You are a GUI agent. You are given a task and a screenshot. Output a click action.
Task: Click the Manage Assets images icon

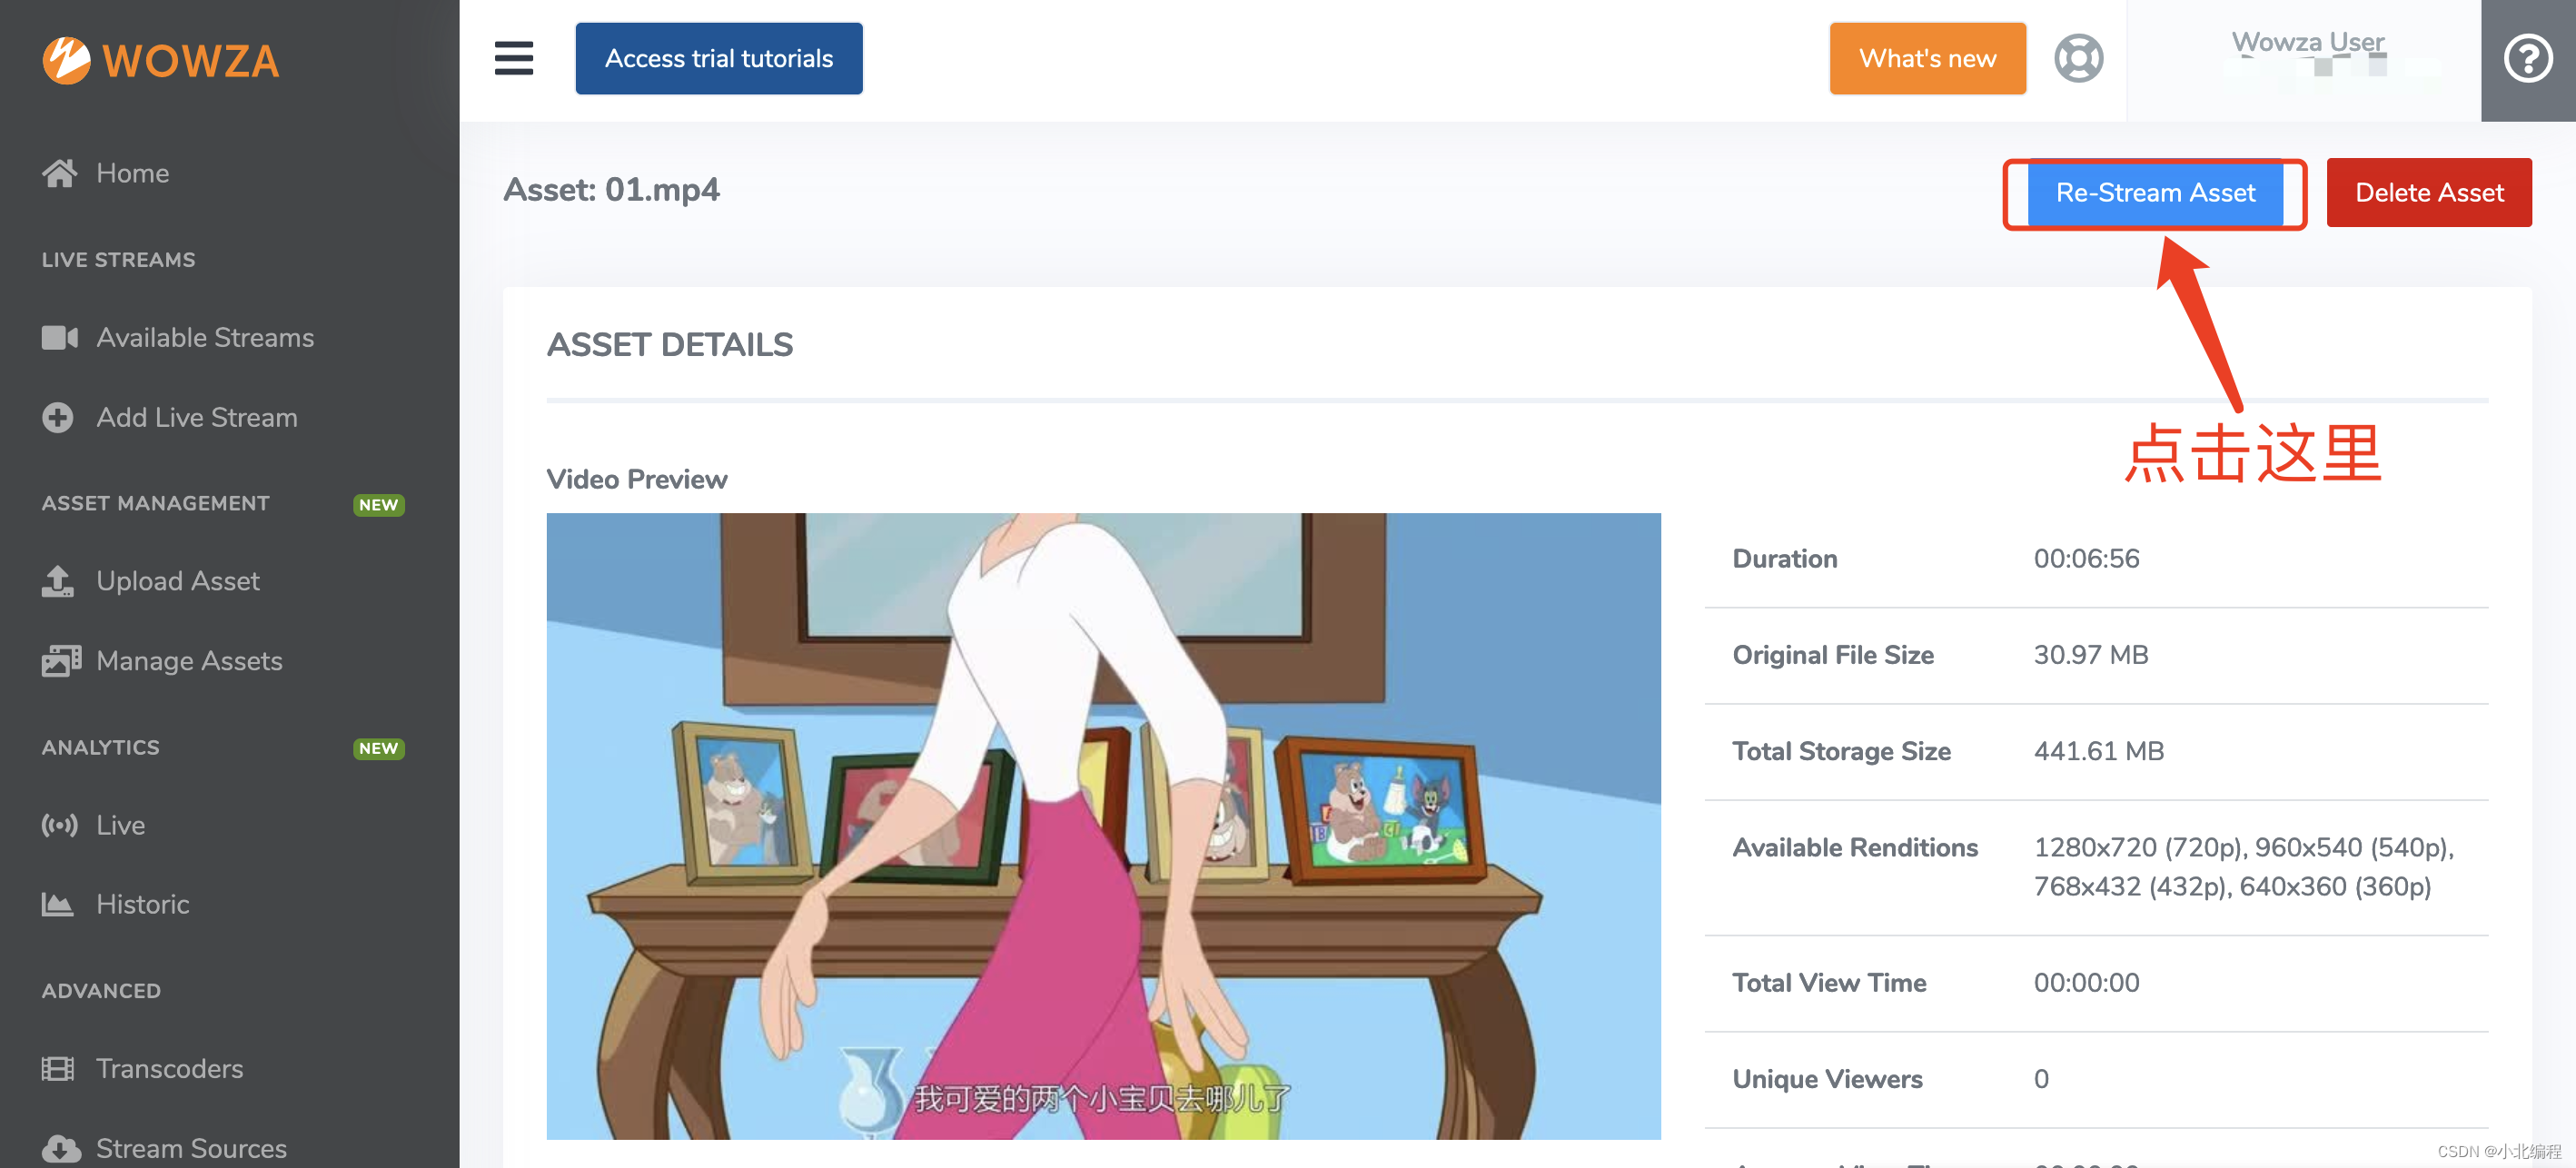tap(61, 661)
